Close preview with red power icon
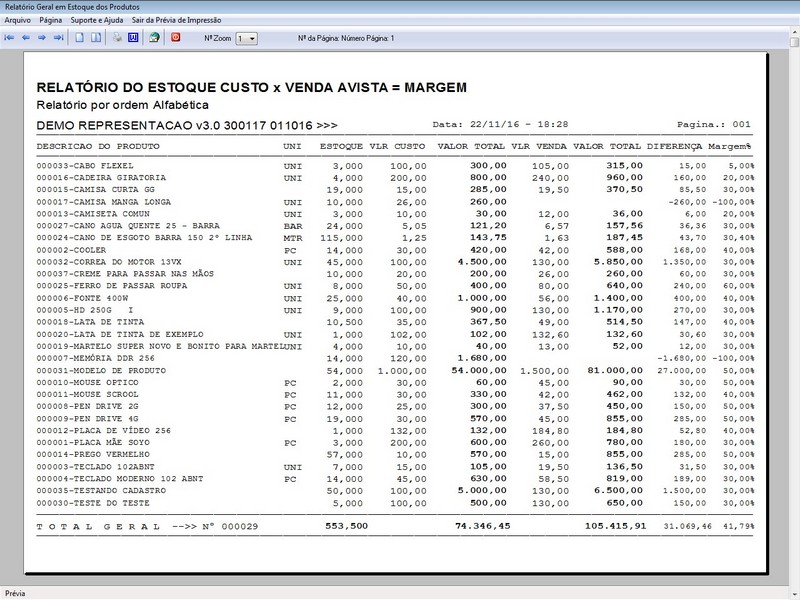Image resolution: width=800 pixels, height=600 pixels. click(176, 38)
